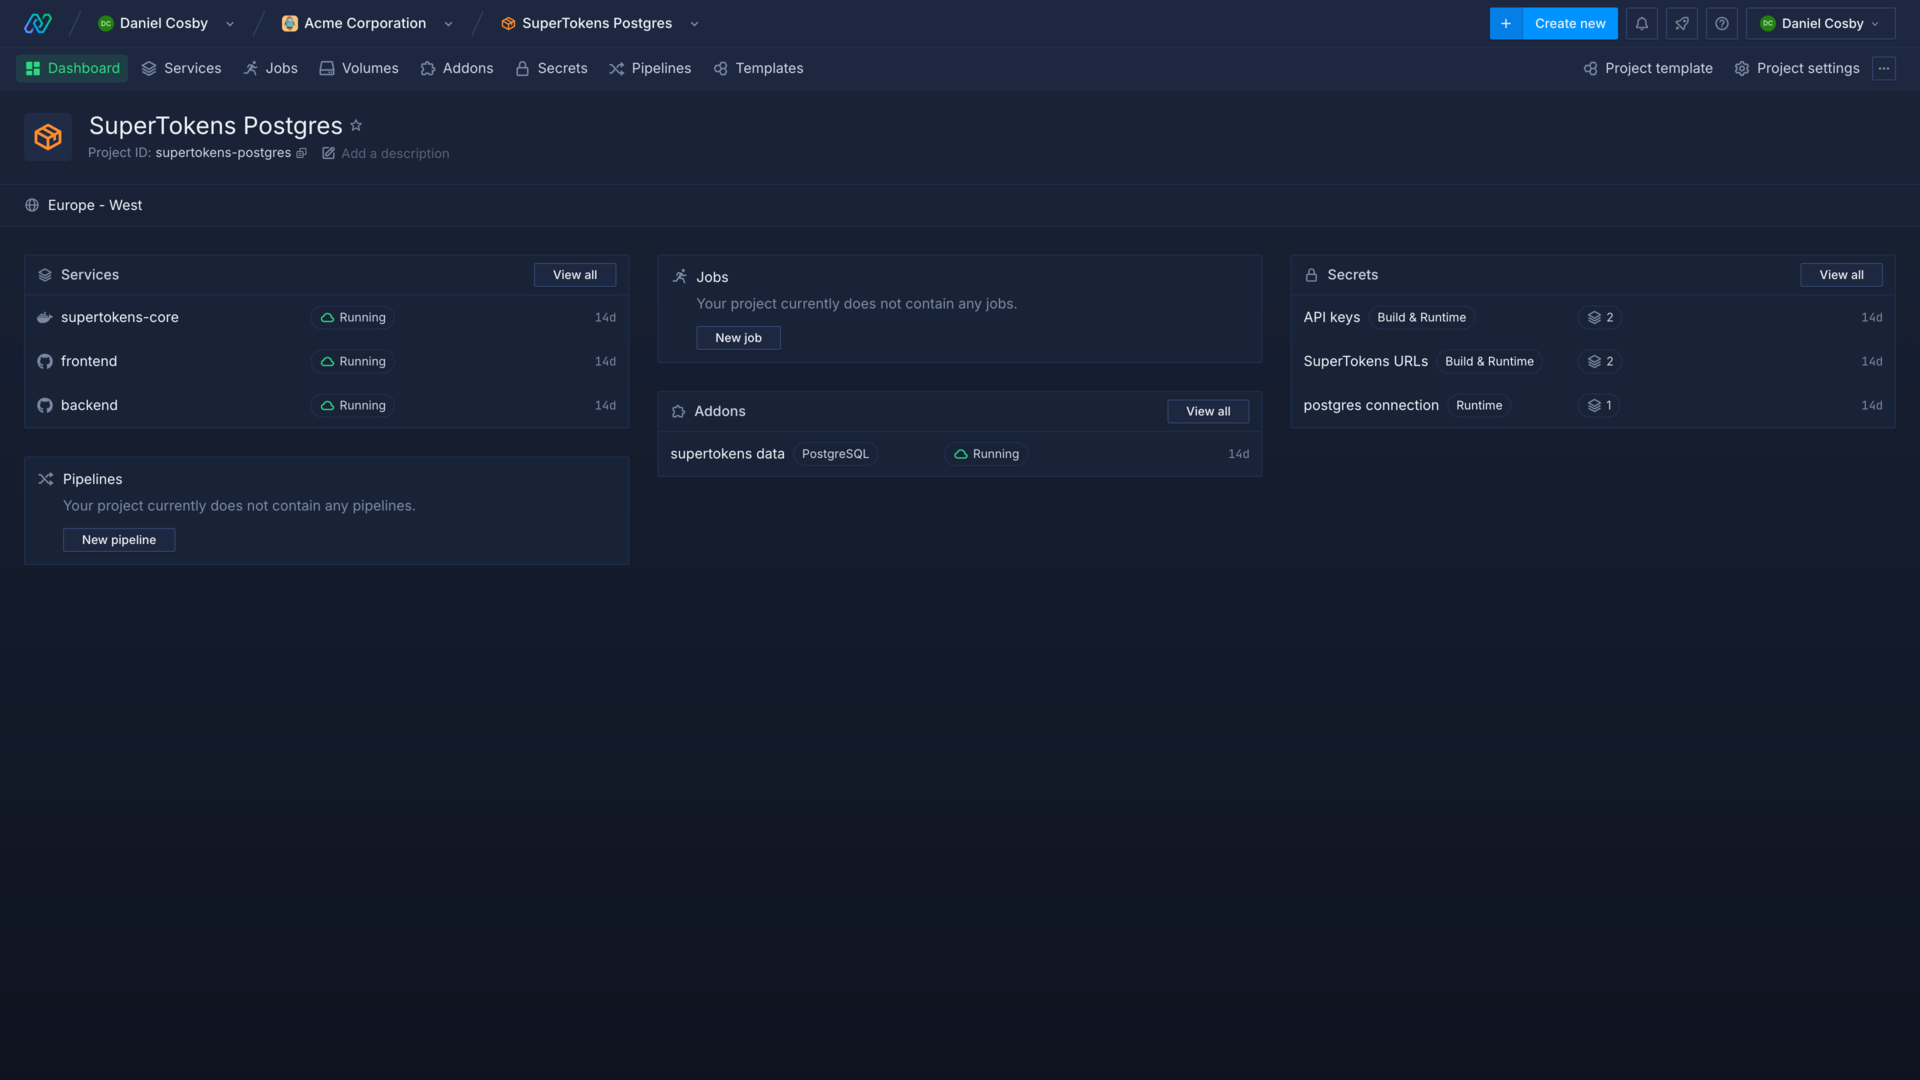
Task: Click View all in Secrets panel
Action: click(x=1841, y=275)
